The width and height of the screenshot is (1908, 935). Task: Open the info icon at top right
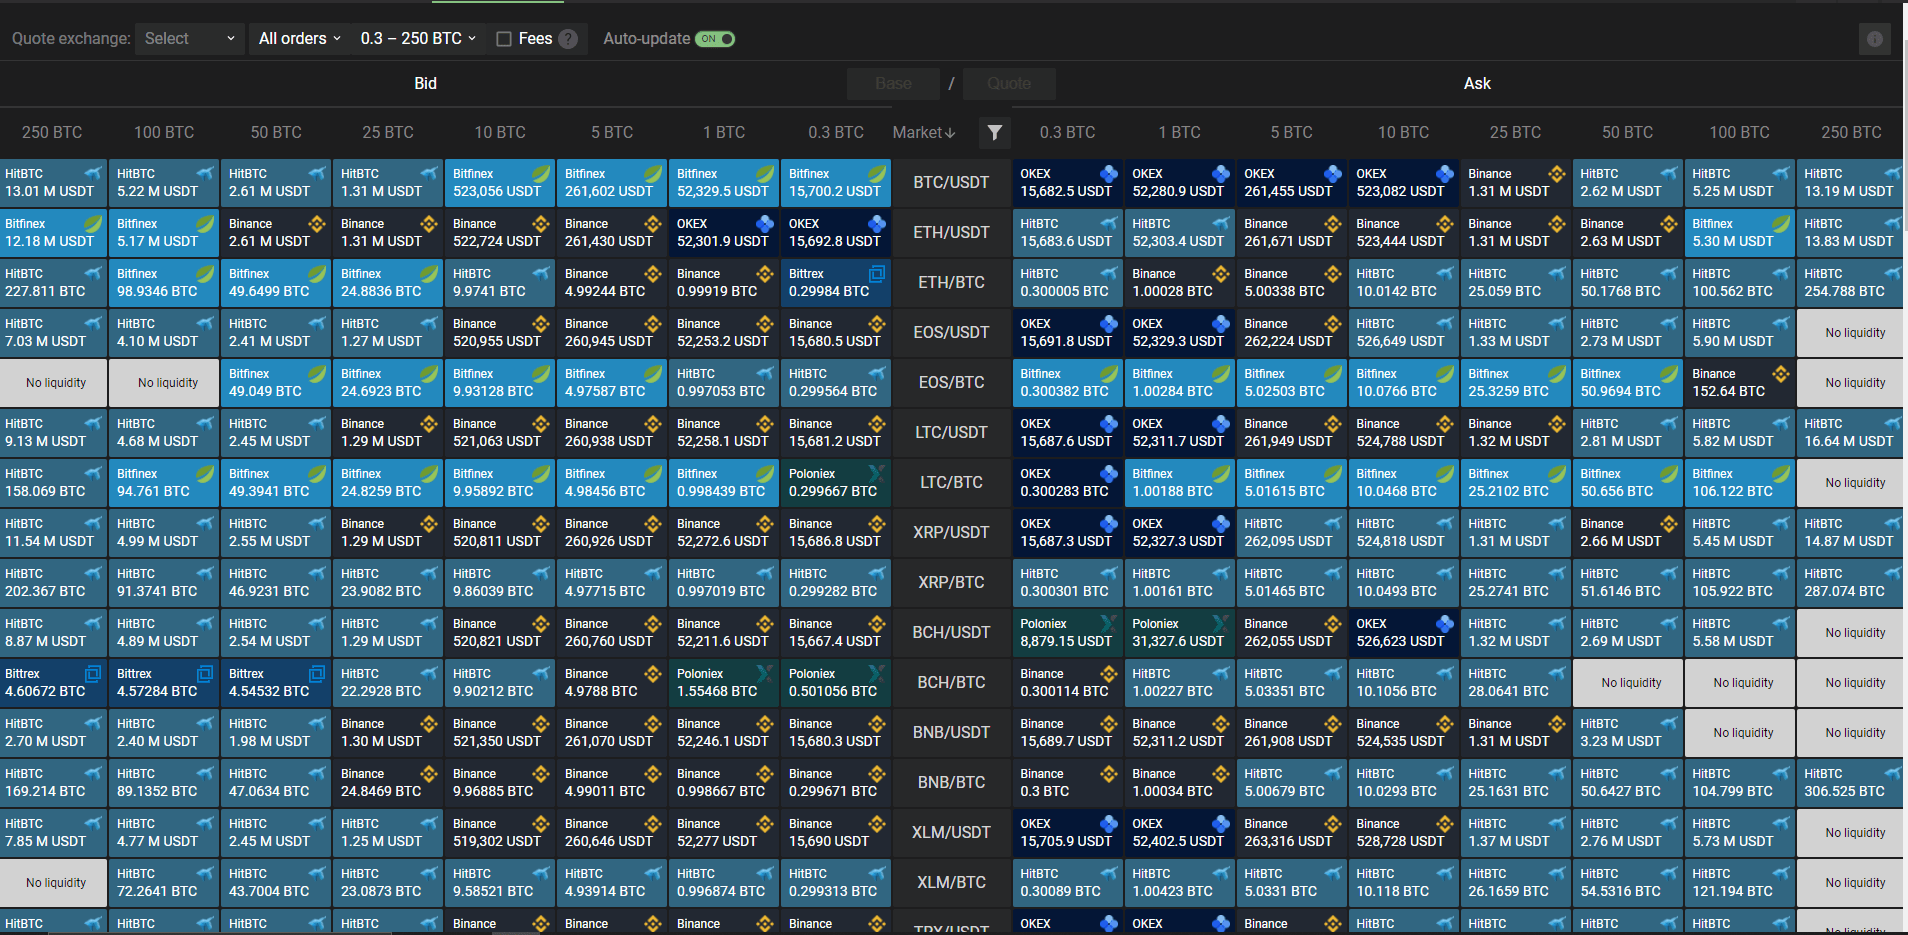(x=1874, y=39)
